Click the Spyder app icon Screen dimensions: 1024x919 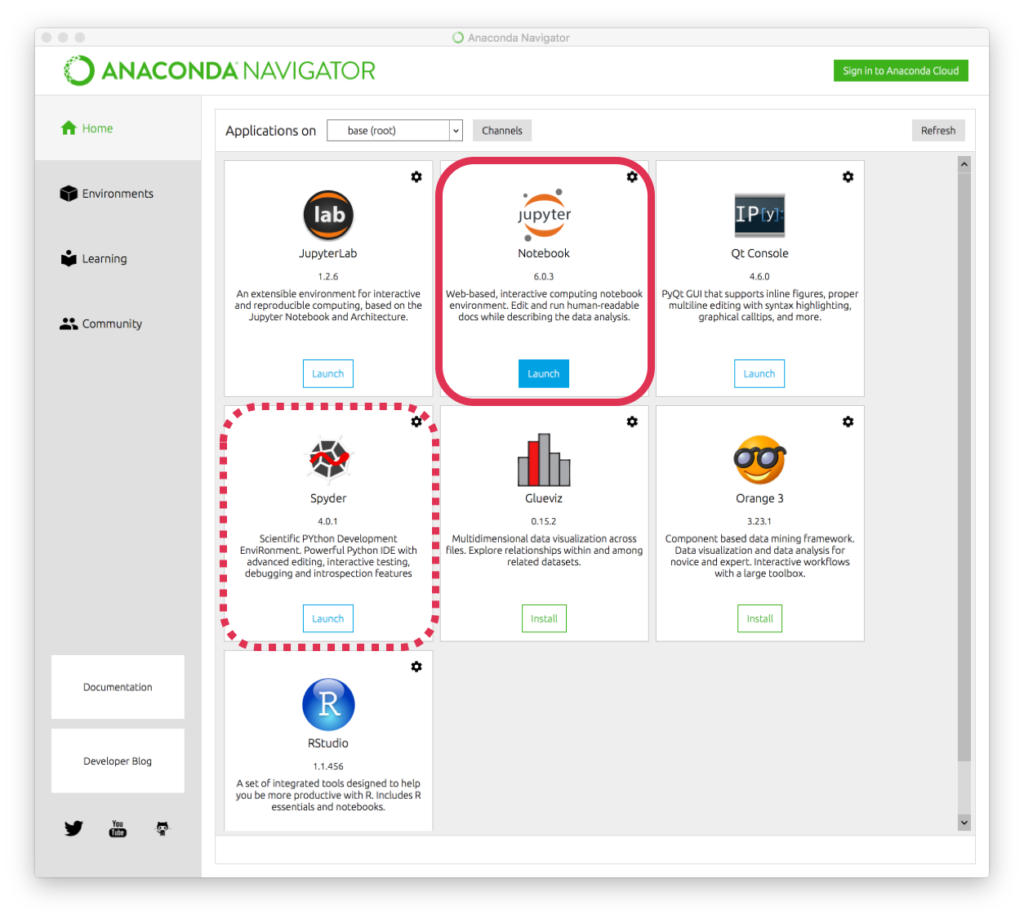(x=328, y=459)
